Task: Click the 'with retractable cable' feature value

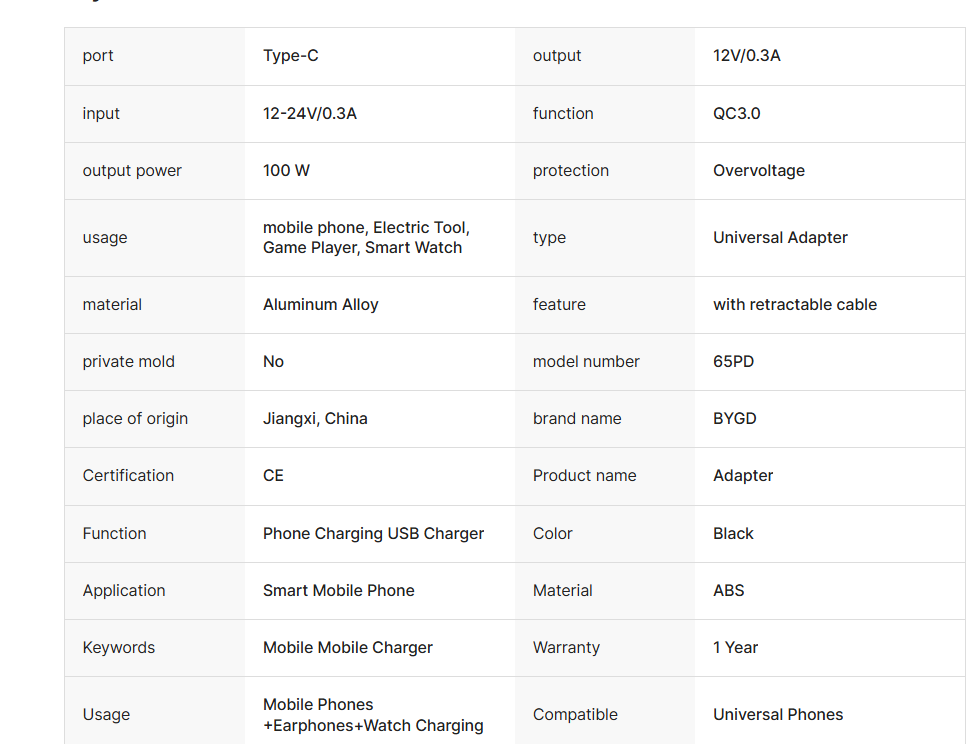Action: (795, 305)
